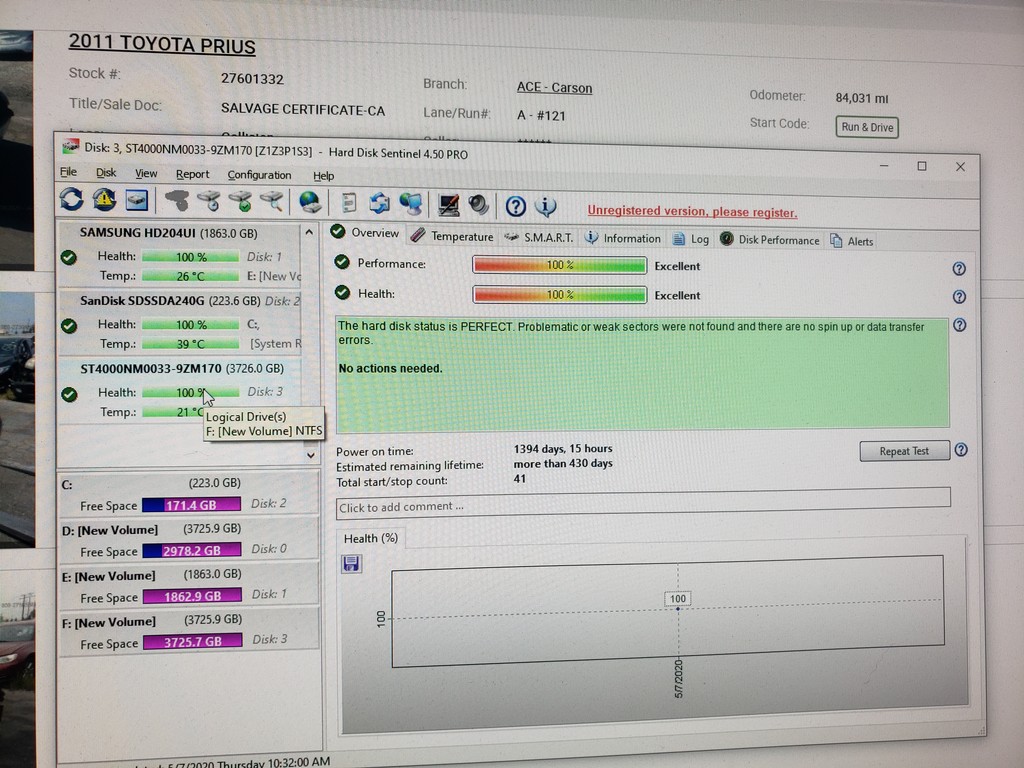Click the E: free space 1862.9 GB bar
The width and height of the screenshot is (1024, 768).
tap(192, 596)
